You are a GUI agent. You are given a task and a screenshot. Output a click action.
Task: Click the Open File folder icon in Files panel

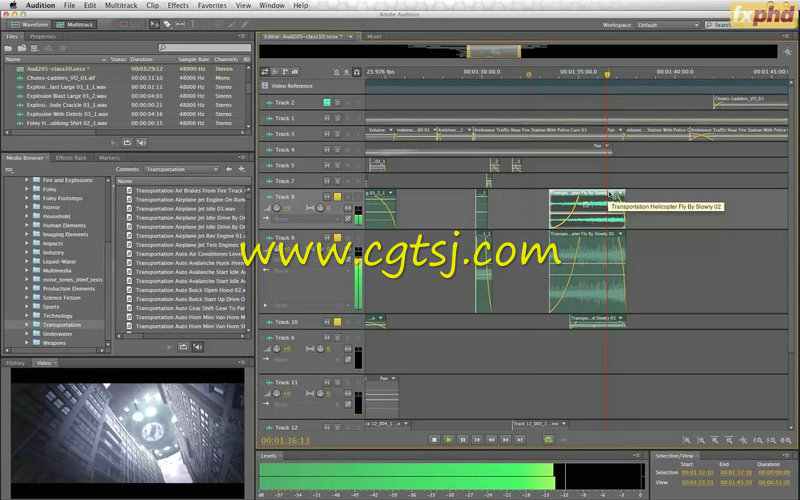[x=8, y=48]
